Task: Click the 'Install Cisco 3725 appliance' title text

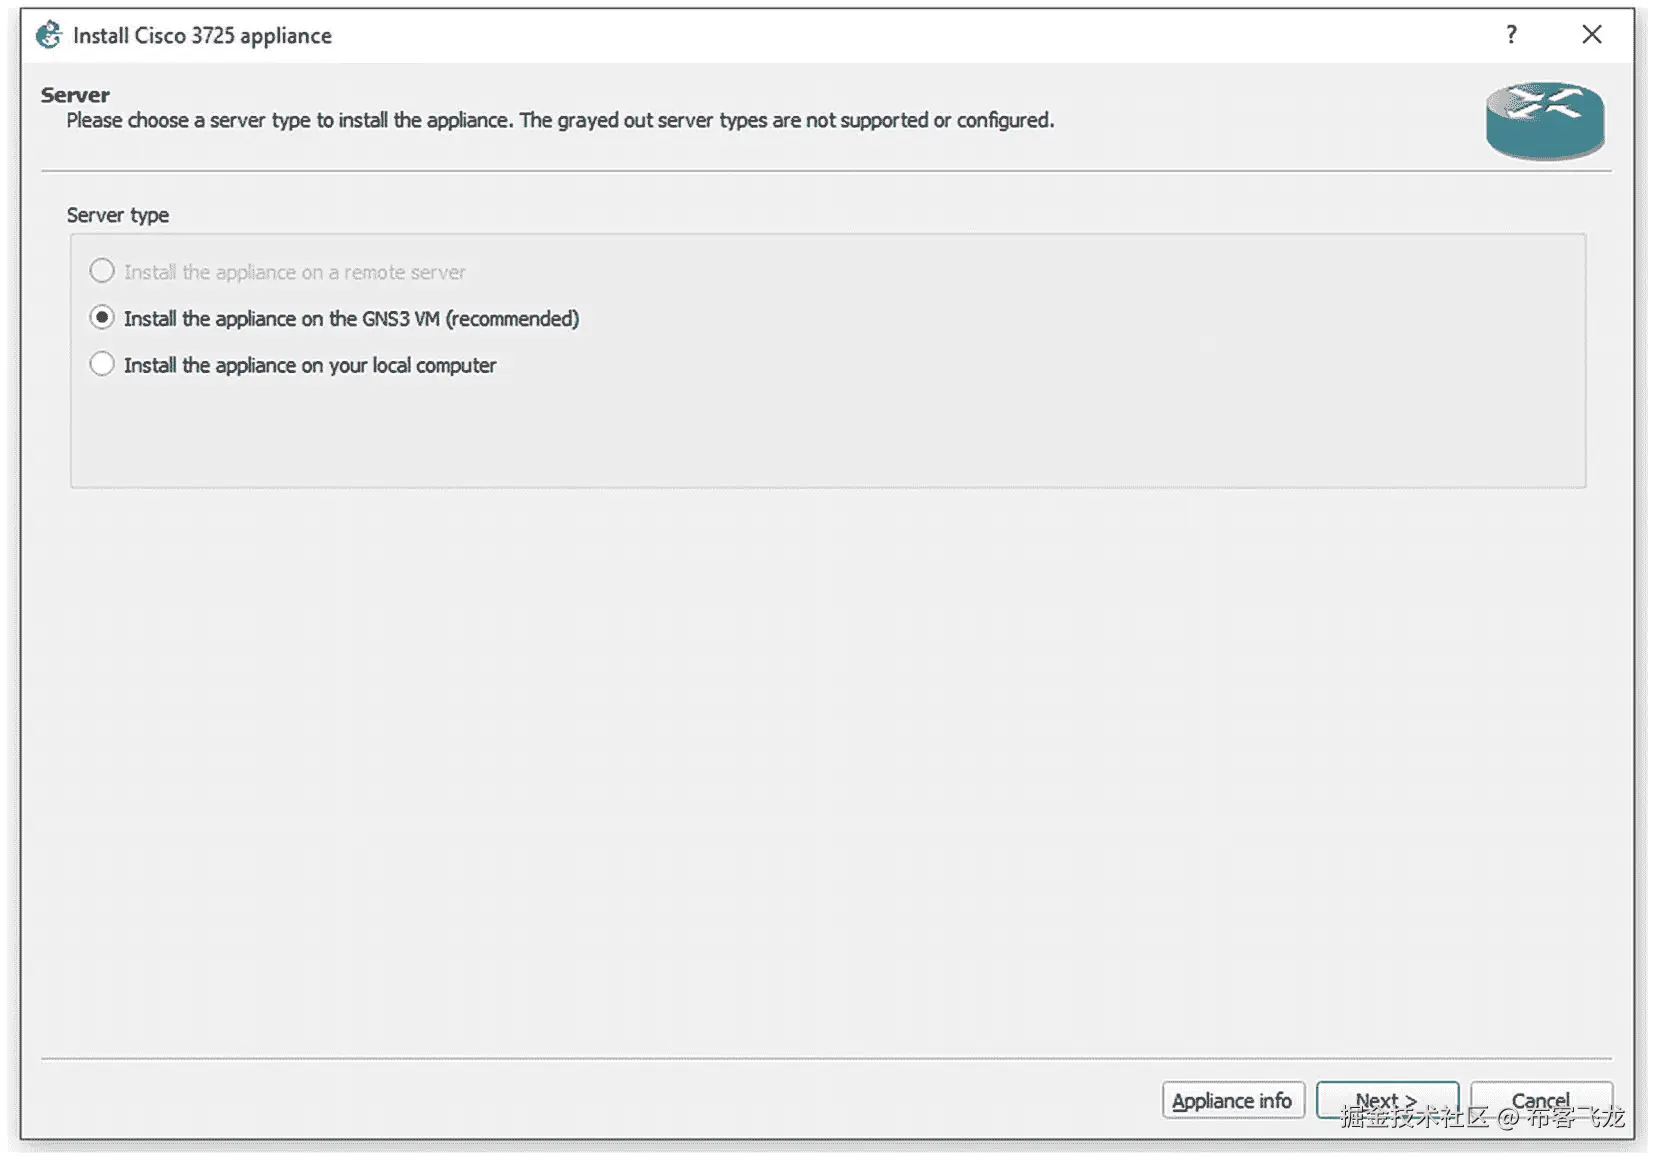Action: click(202, 36)
